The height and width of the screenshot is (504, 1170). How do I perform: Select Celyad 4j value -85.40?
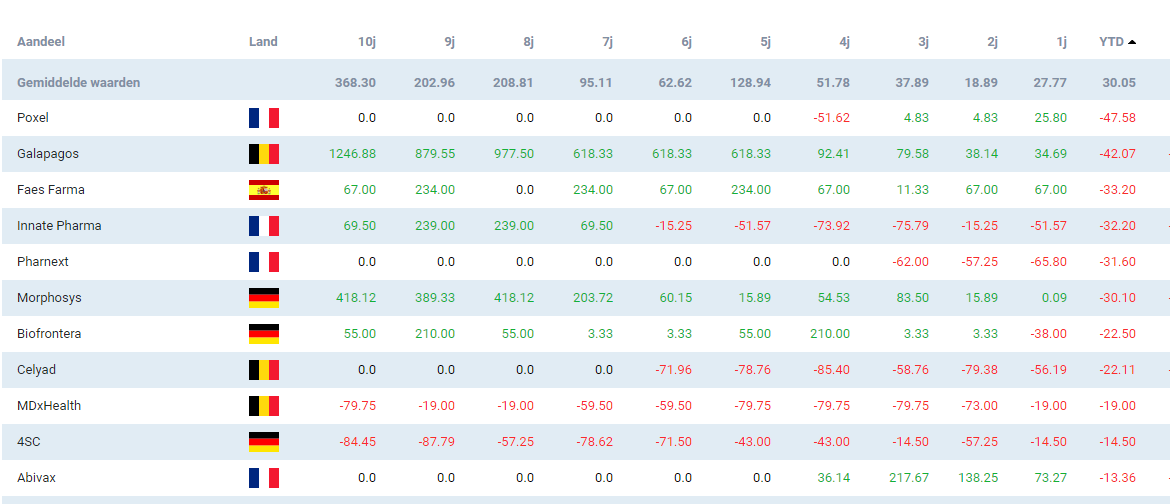click(x=831, y=370)
